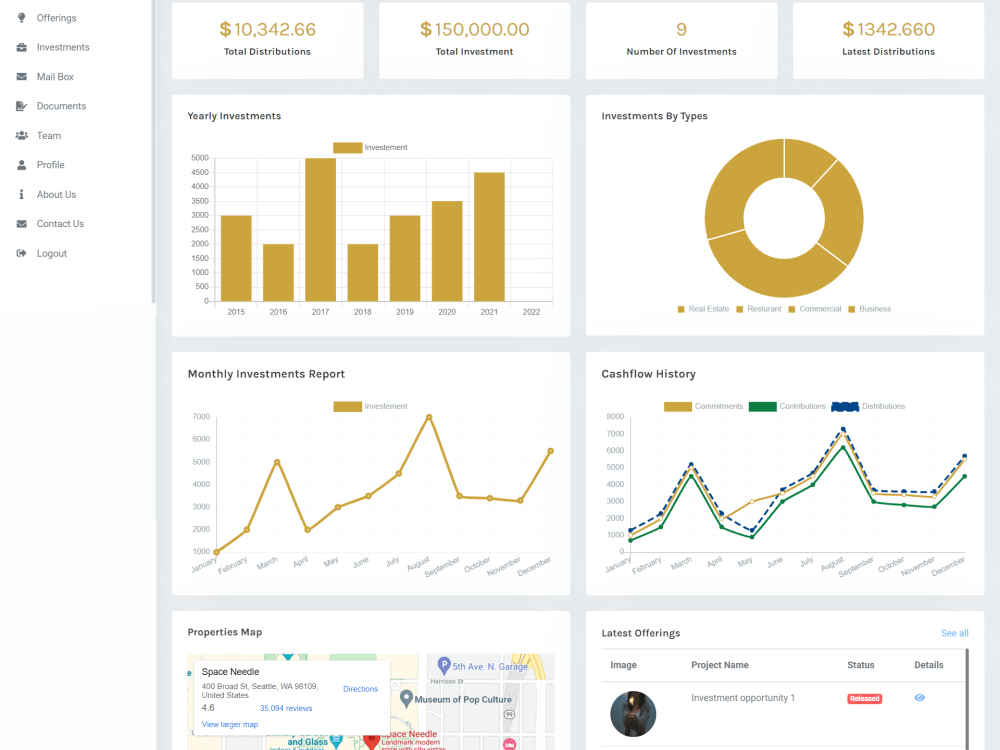Click the 2017 bar in Yearly Investments
The image size is (1000, 750).
tap(320, 230)
